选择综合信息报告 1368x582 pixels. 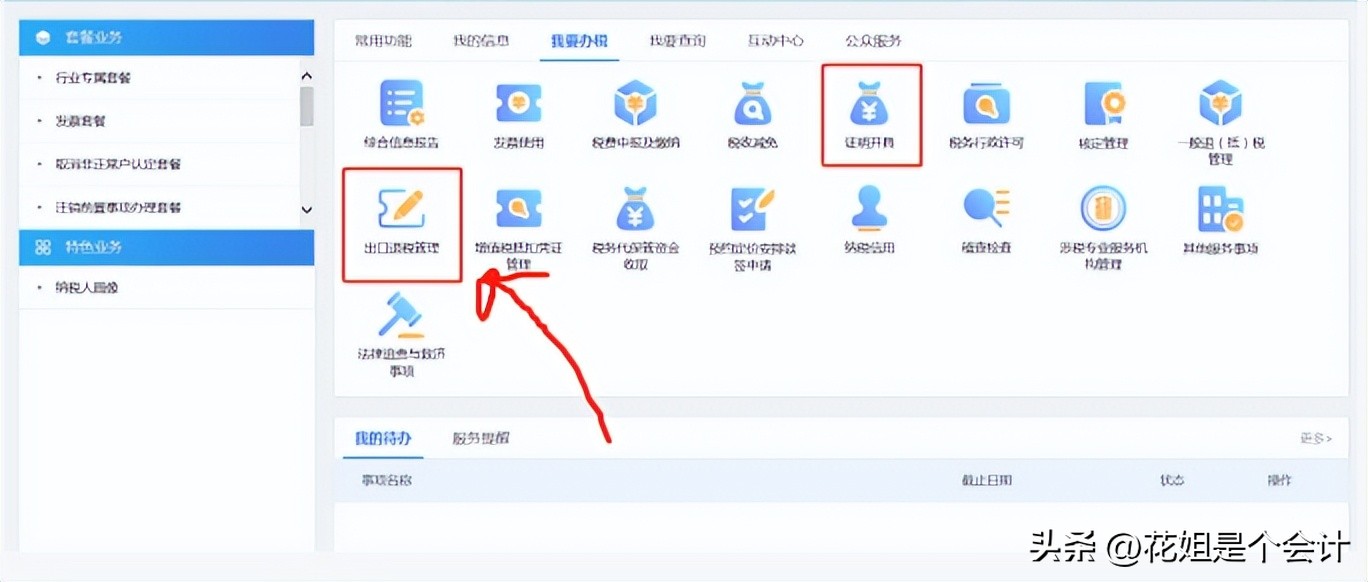(400, 110)
